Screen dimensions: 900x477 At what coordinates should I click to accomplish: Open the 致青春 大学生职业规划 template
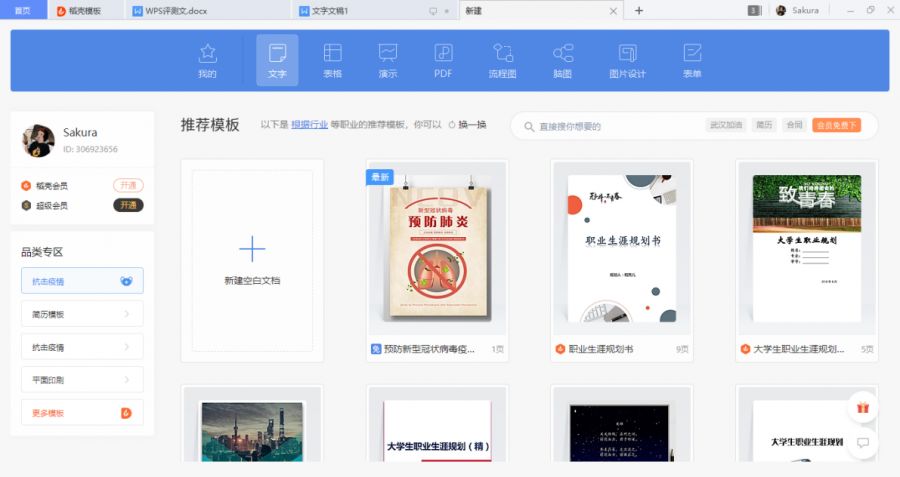[806, 249]
